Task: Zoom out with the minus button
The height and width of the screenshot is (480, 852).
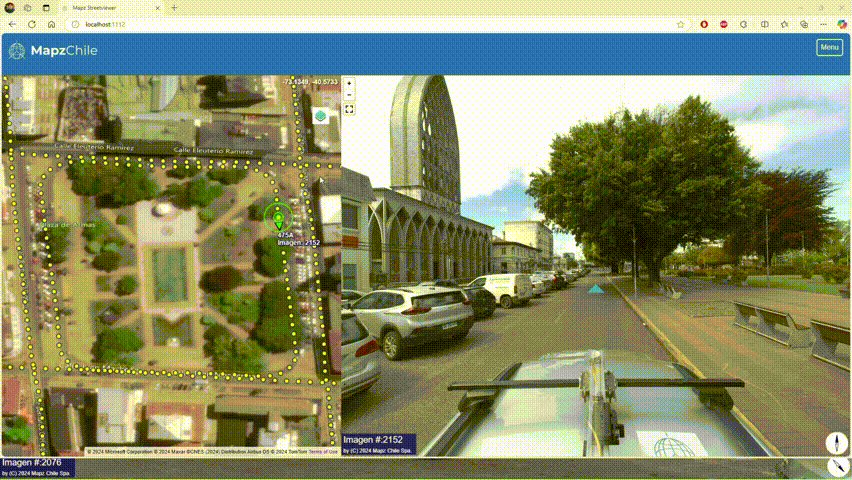Action: [x=349, y=96]
